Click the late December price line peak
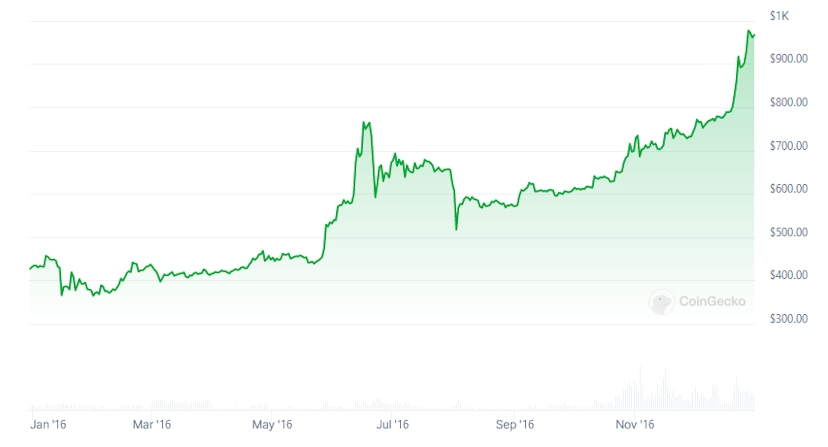Viewport: 828px width, 447px height. pos(750,32)
